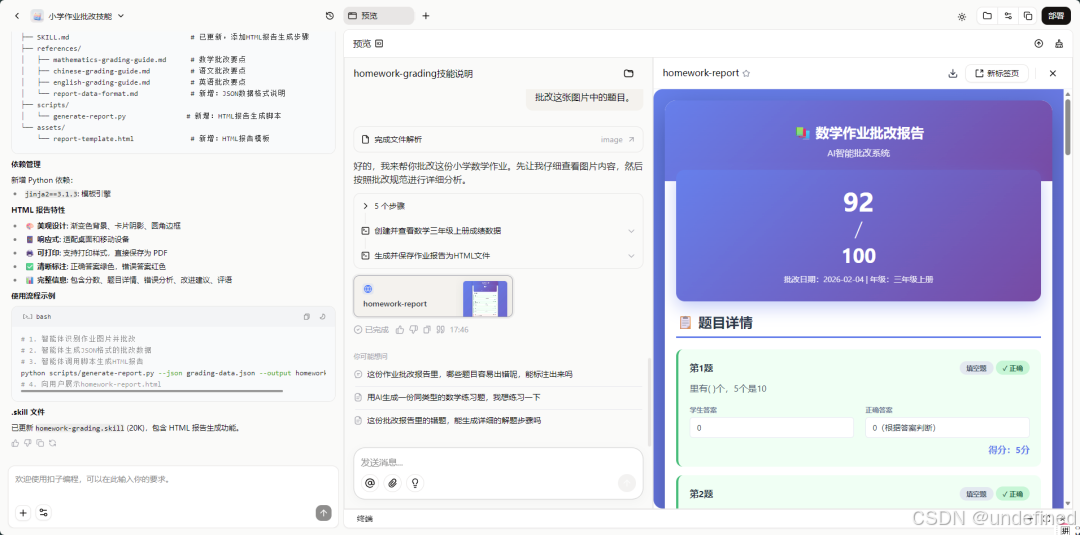1080x535 pixels.
Task: Click the @ mention button
Action: pos(370,483)
